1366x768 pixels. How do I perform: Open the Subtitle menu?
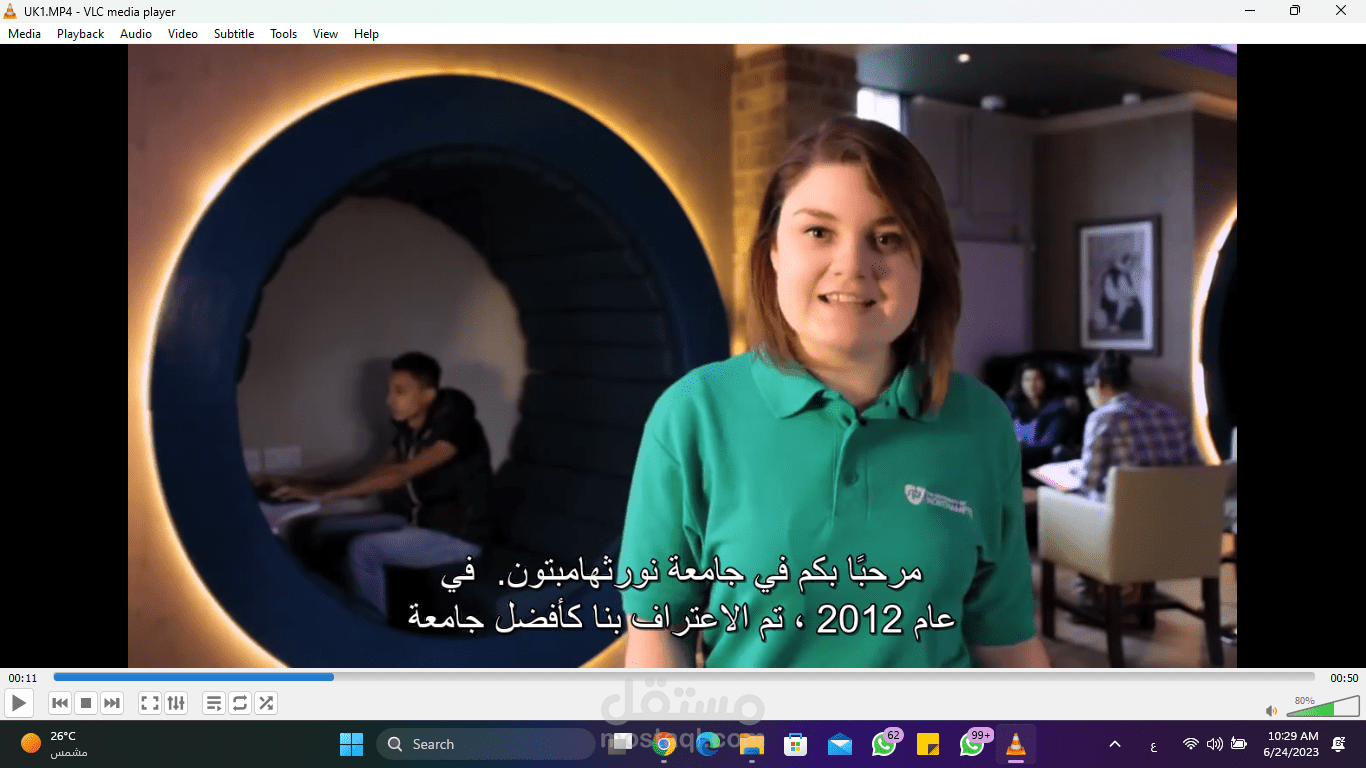click(234, 34)
